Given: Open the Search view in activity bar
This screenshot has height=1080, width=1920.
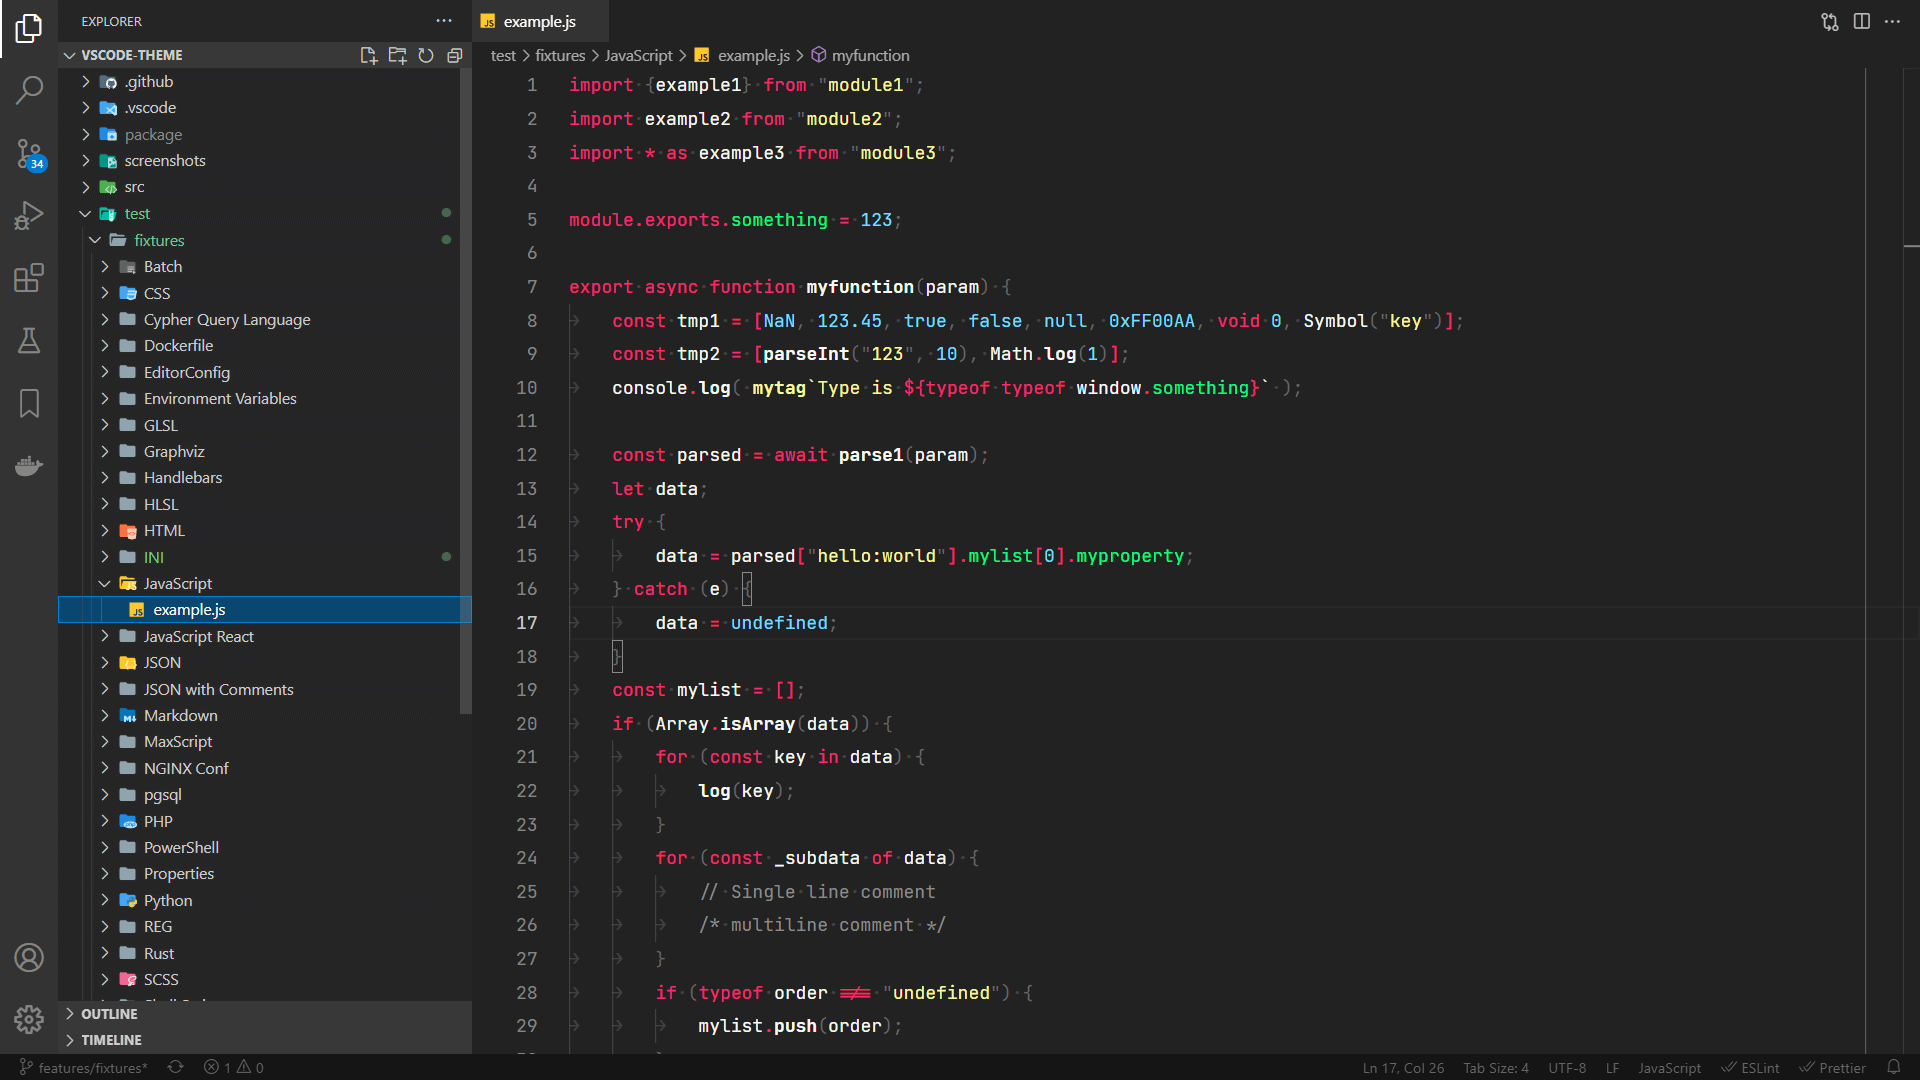Looking at the screenshot, I should point(29,90).
